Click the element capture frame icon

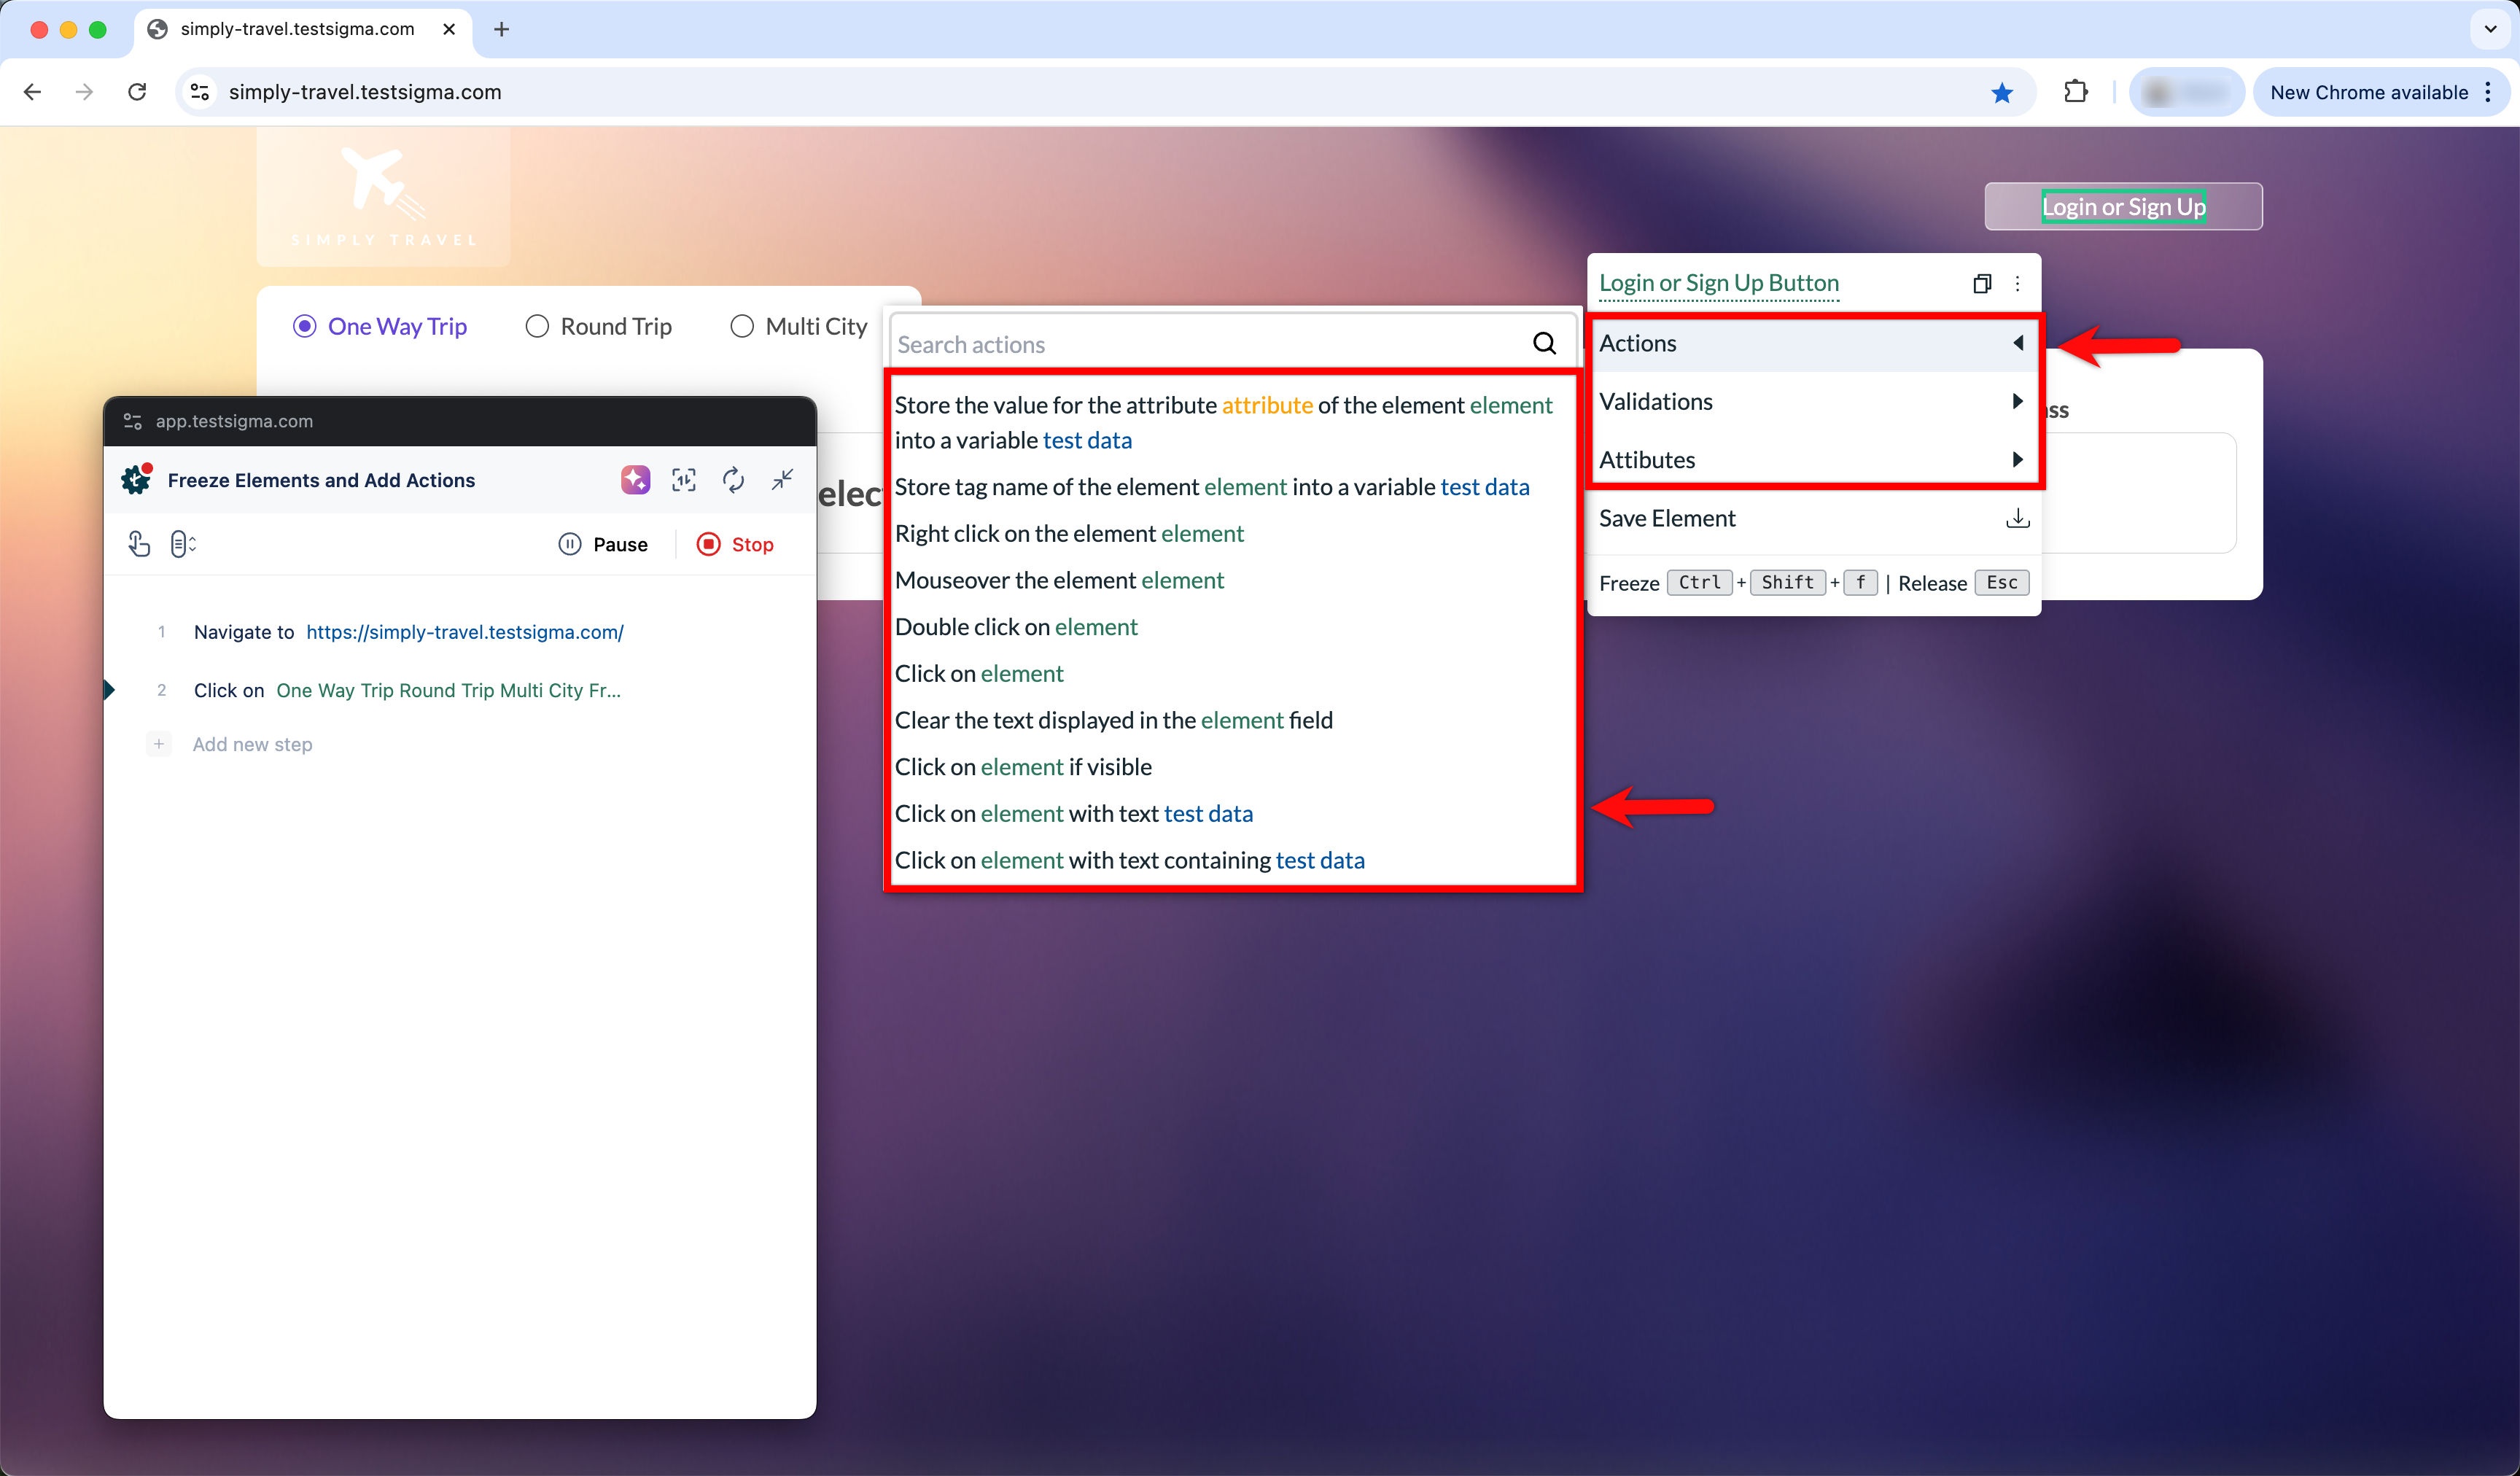click(x=684, y=480)
